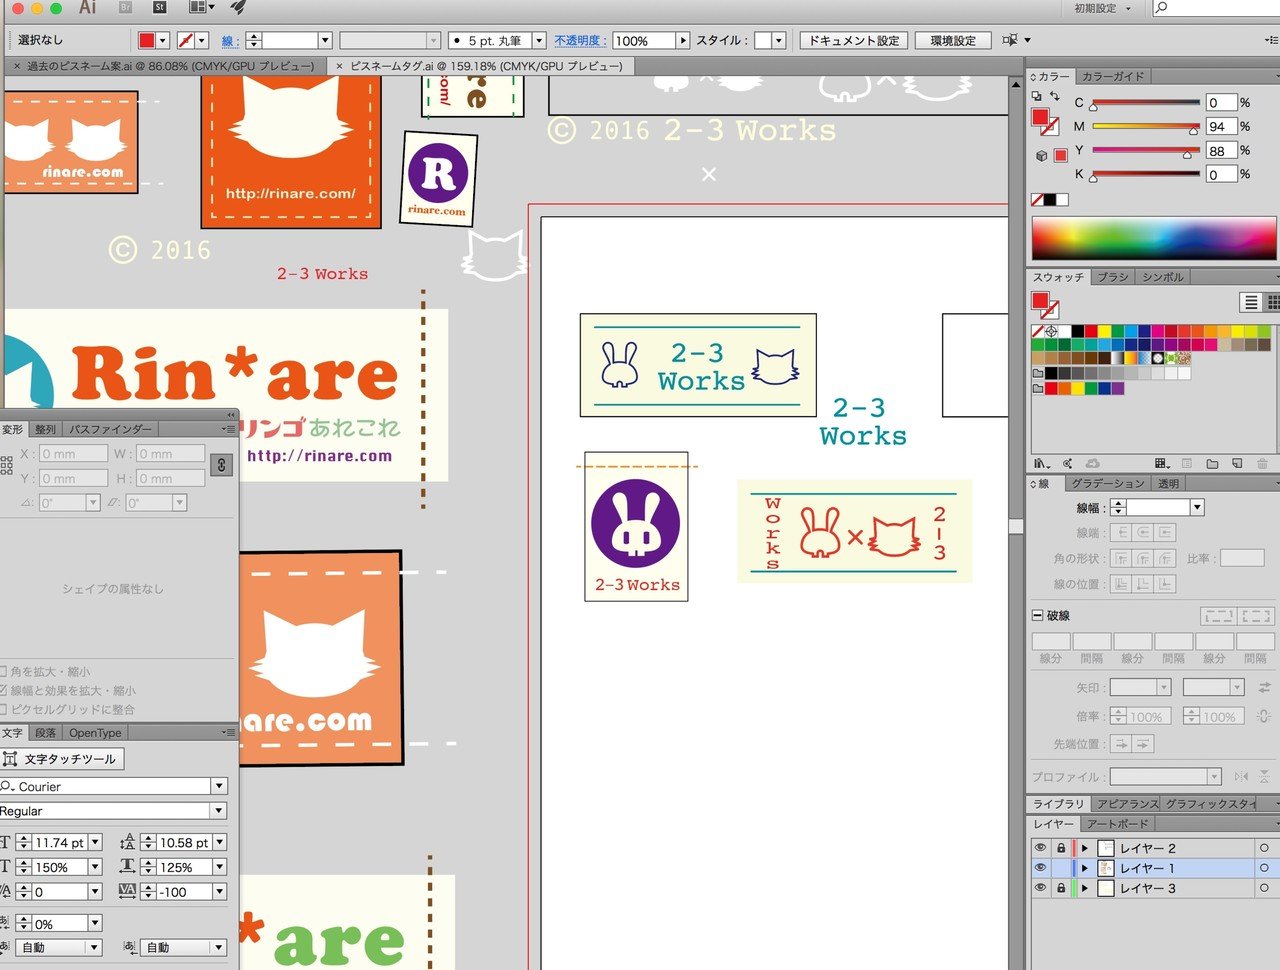Open the 線幅 dropdown in the Stroke panel
Image resolution: width=1280 pixels, height=970 pixels.
1197,507
